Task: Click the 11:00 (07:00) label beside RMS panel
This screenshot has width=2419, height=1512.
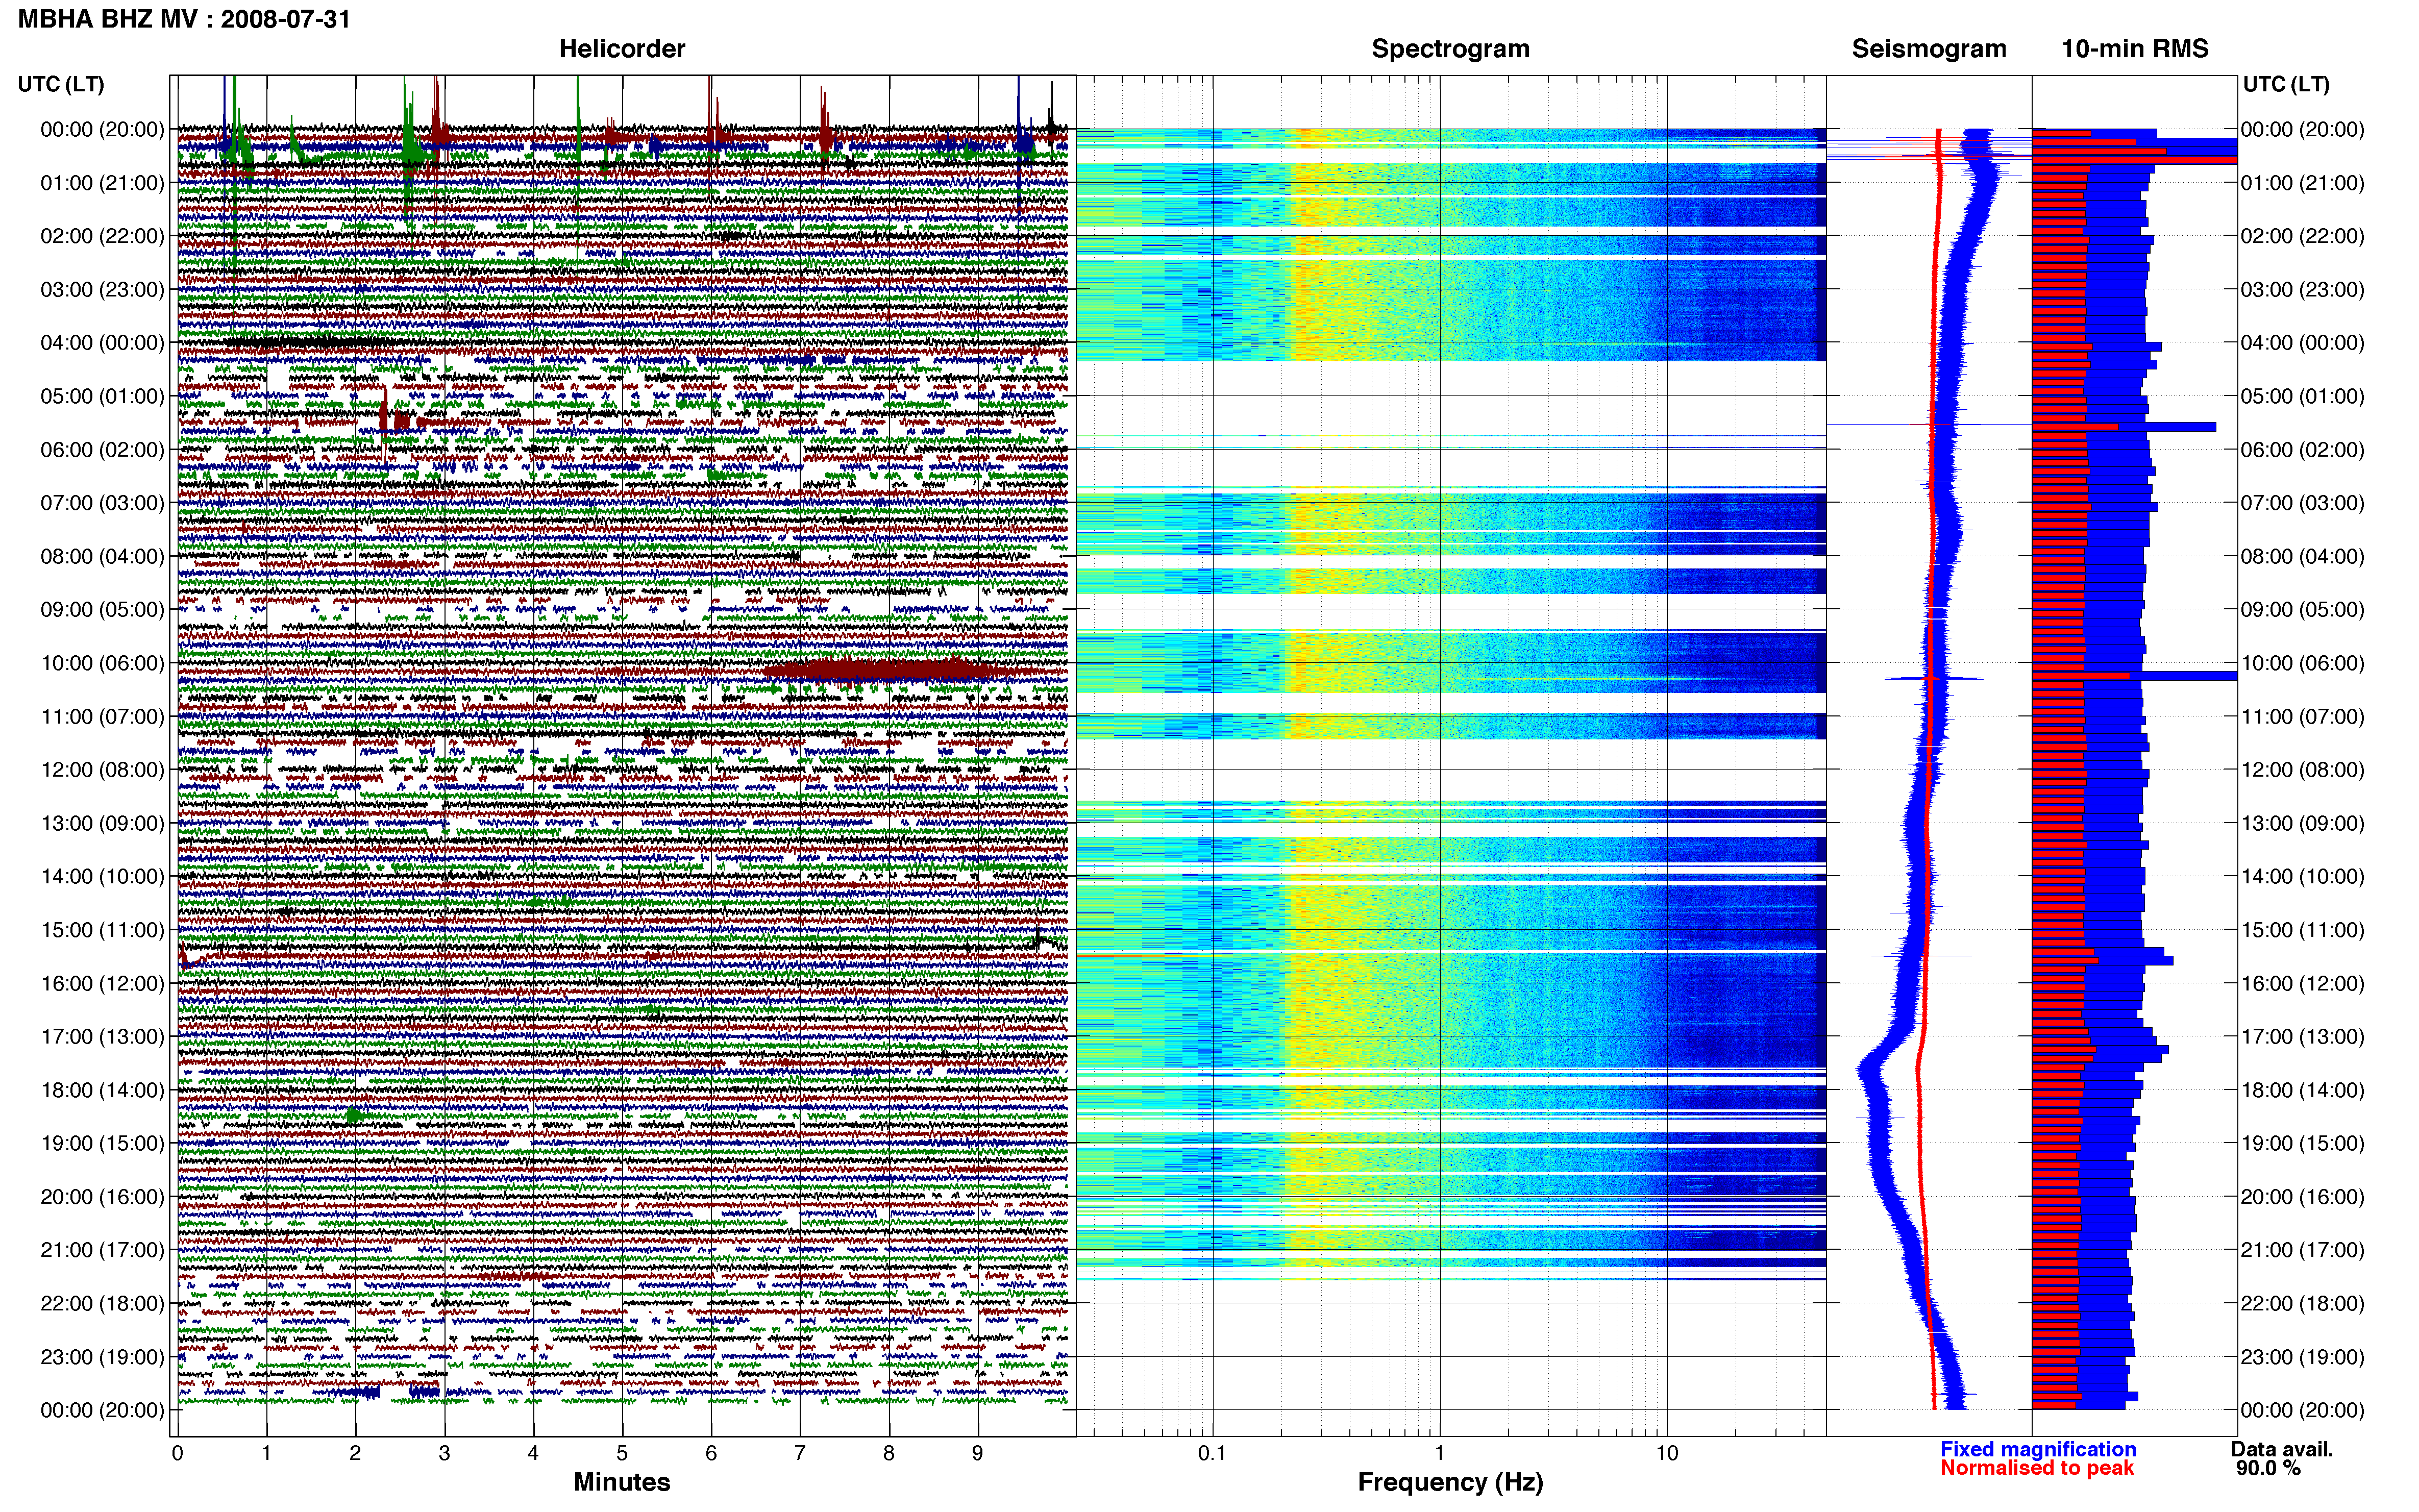Action: coord(2303,716)
